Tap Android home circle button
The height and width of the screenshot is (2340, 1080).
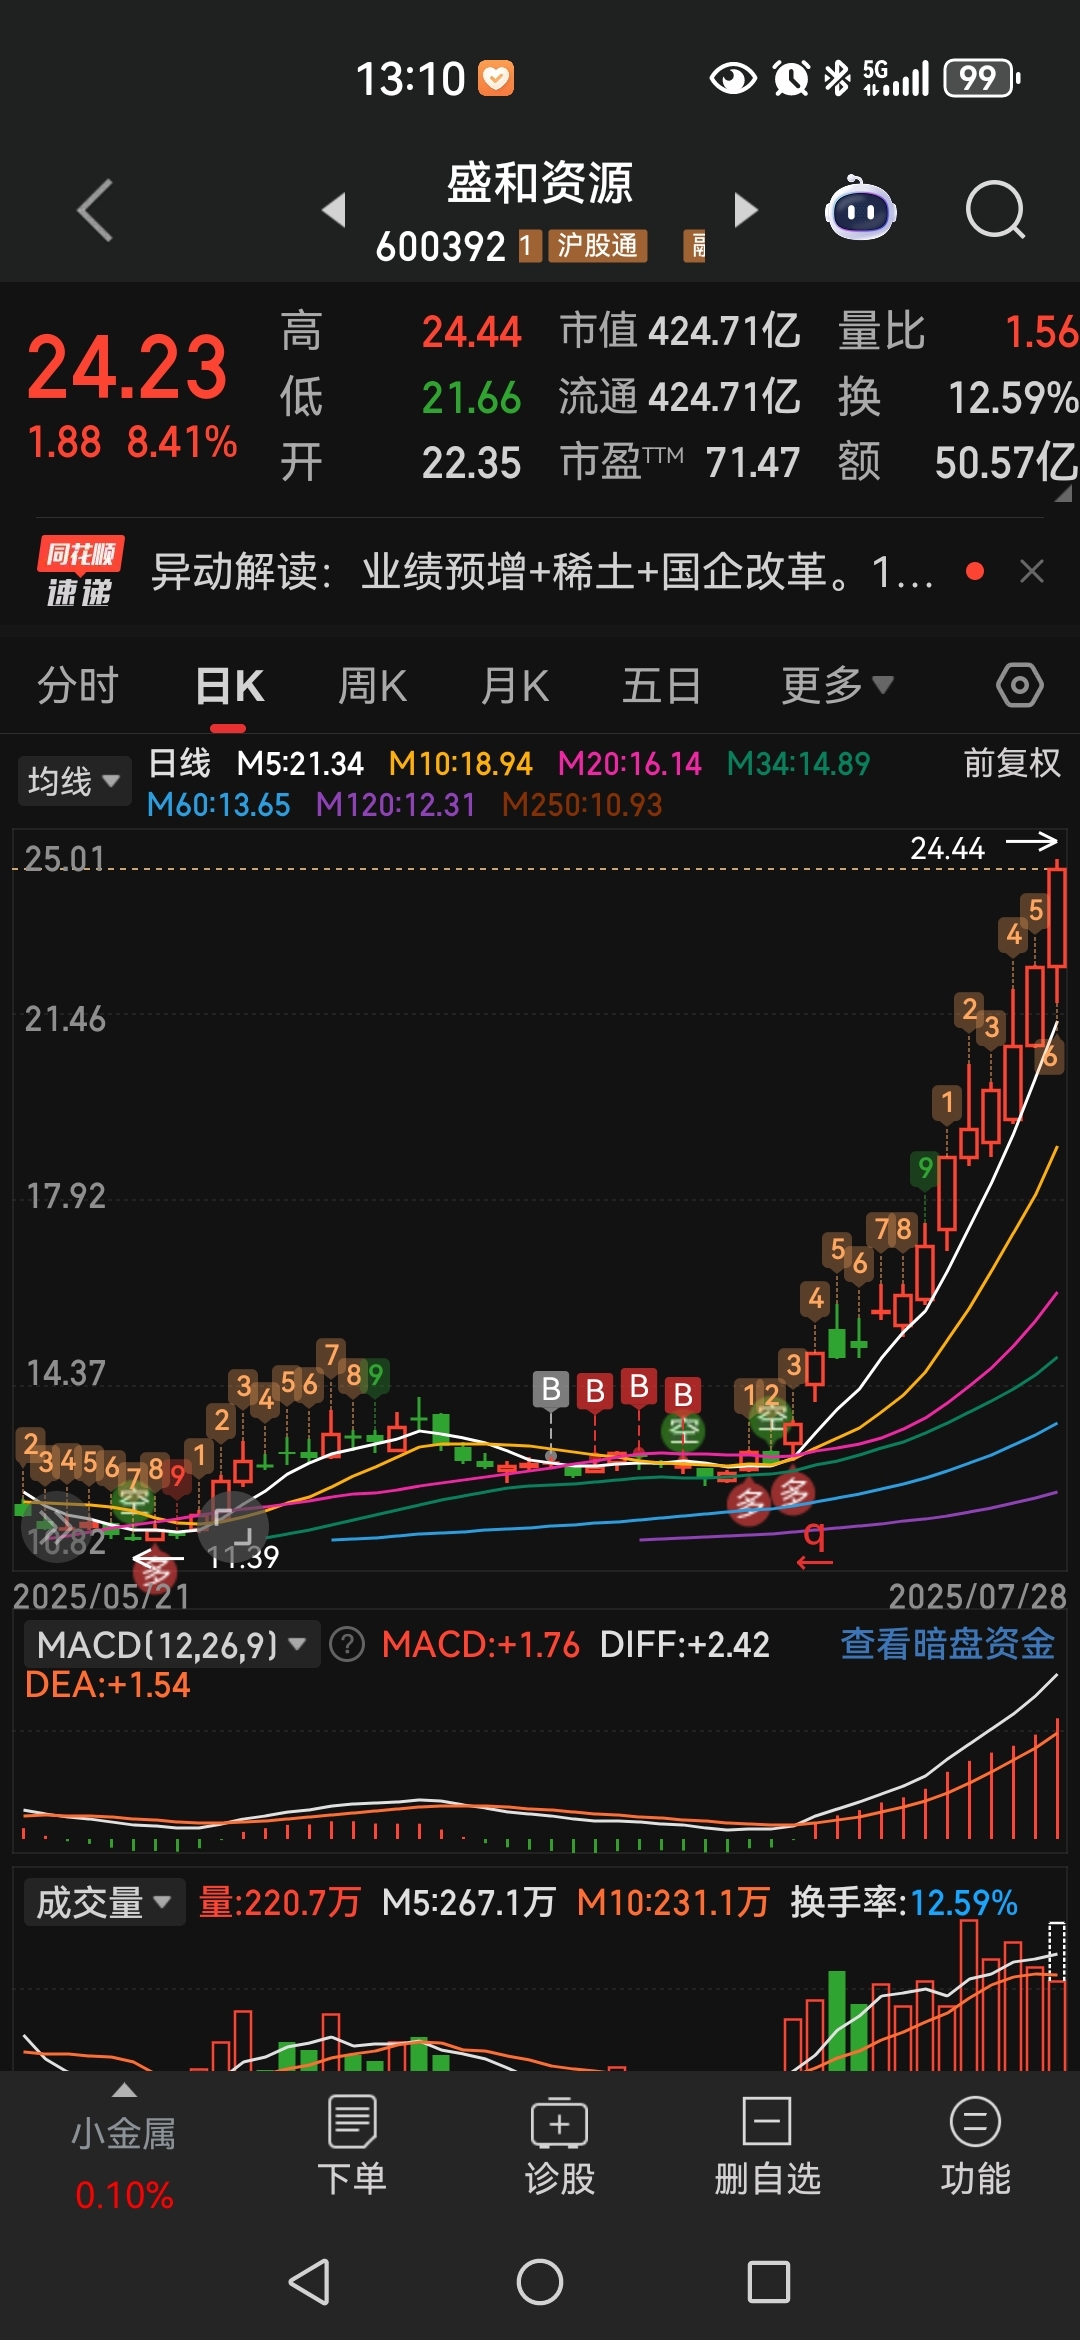click(540, 2282)
